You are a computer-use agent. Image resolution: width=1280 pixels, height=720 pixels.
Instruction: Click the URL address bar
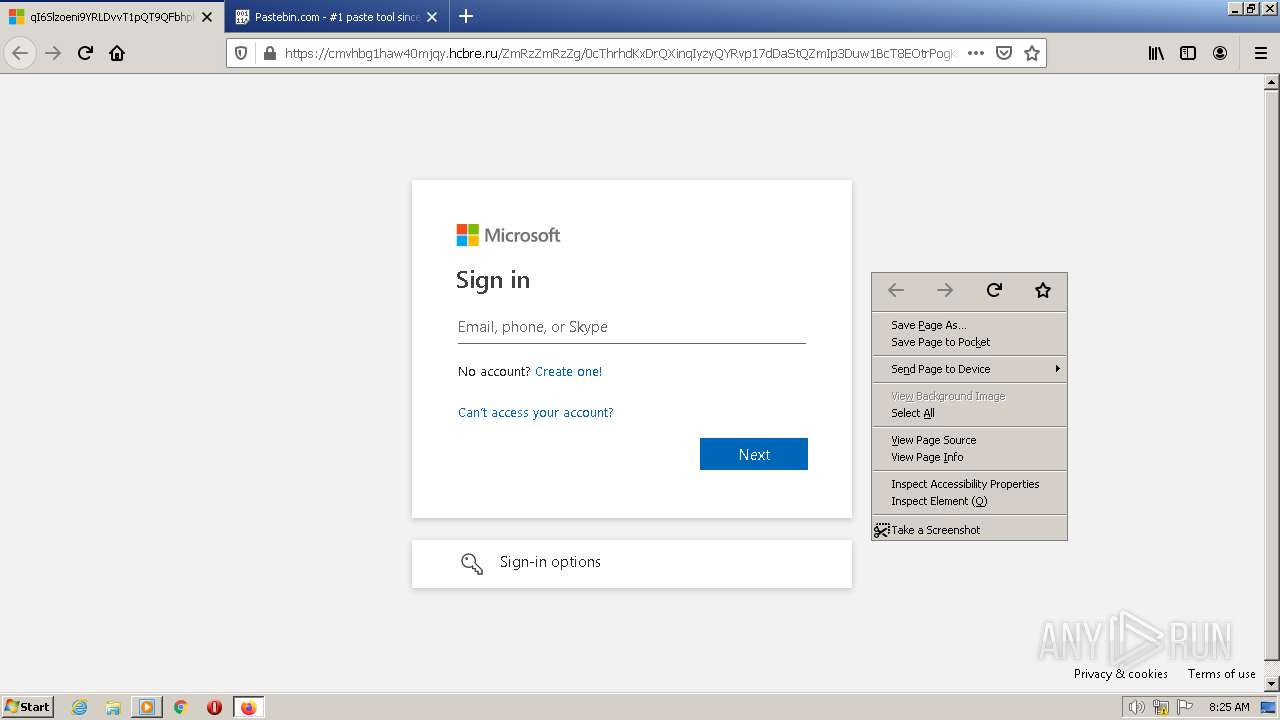coord(620,53)
